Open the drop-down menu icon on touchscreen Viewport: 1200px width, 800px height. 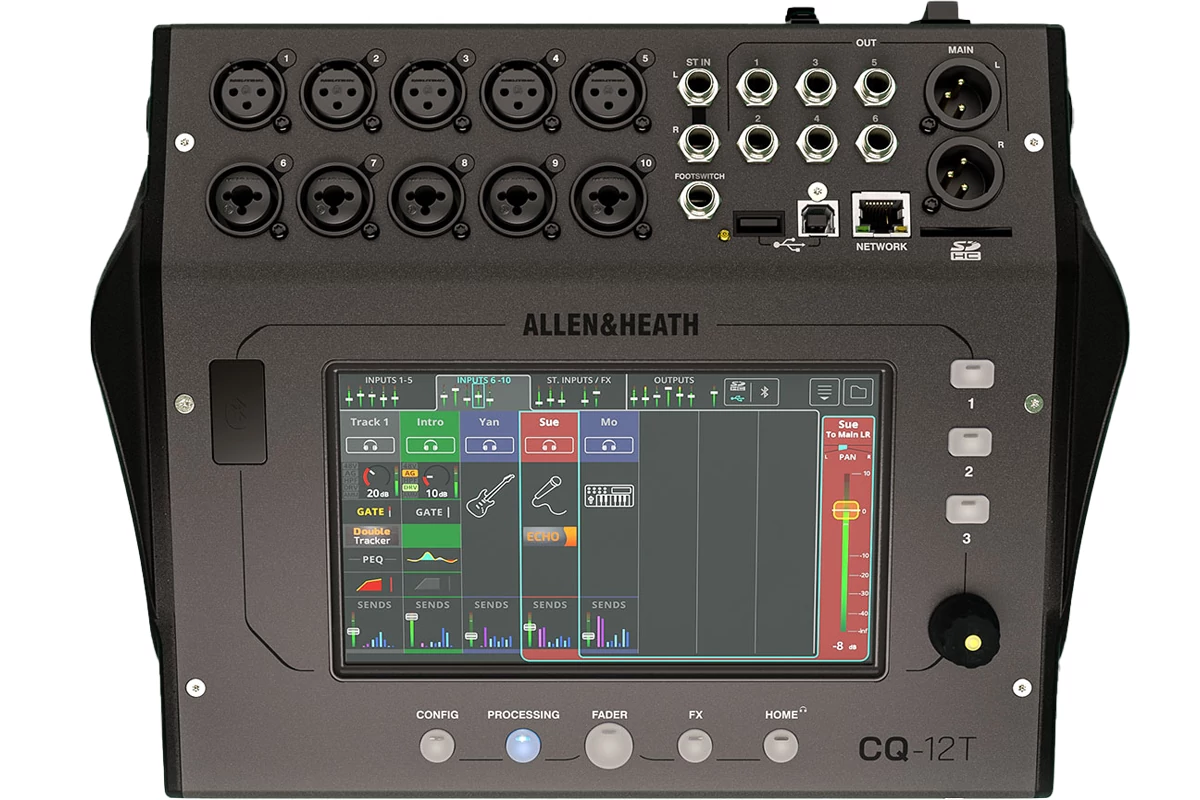pos(824,391)
